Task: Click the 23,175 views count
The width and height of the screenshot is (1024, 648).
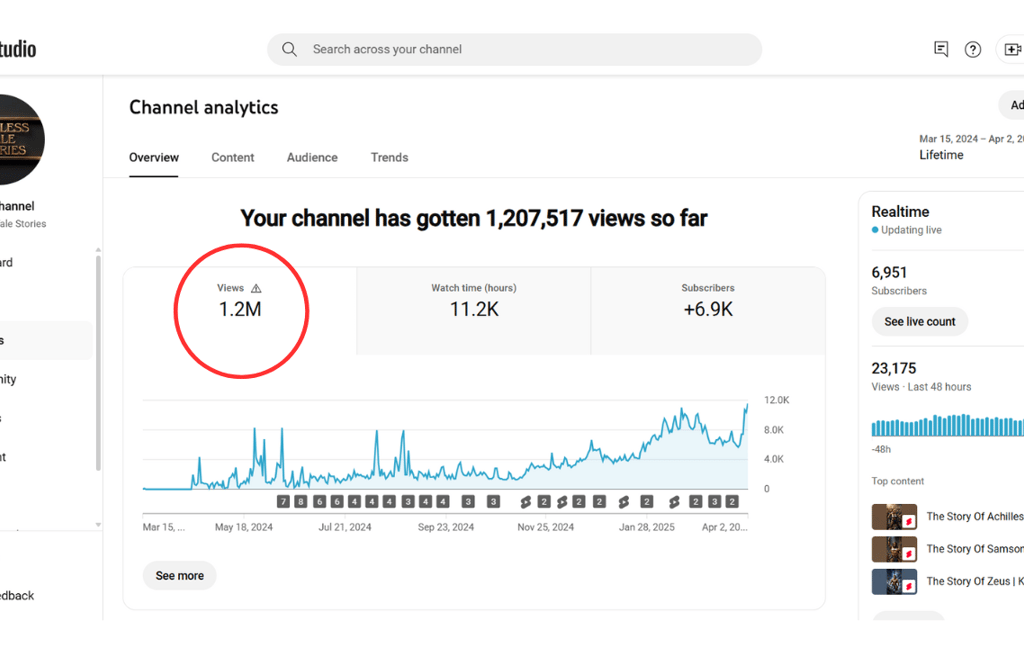Action: [893, 368]
